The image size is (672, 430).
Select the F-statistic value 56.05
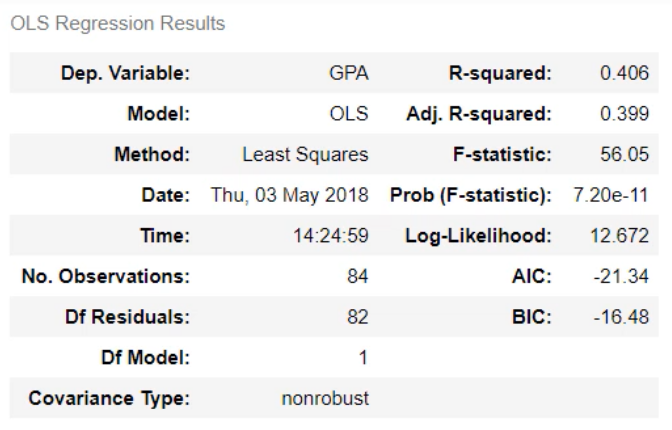point(628,155)
